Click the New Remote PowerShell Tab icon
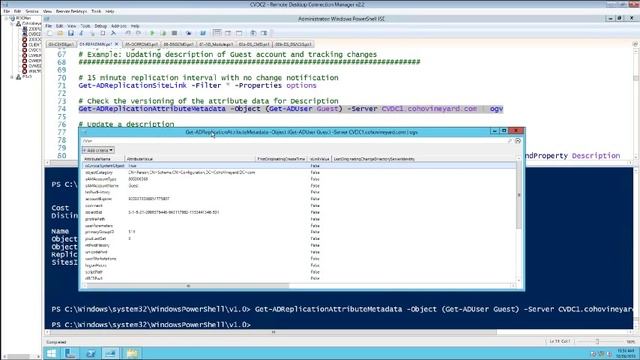This screenshot has height=360, width=640. click(188, 33)
